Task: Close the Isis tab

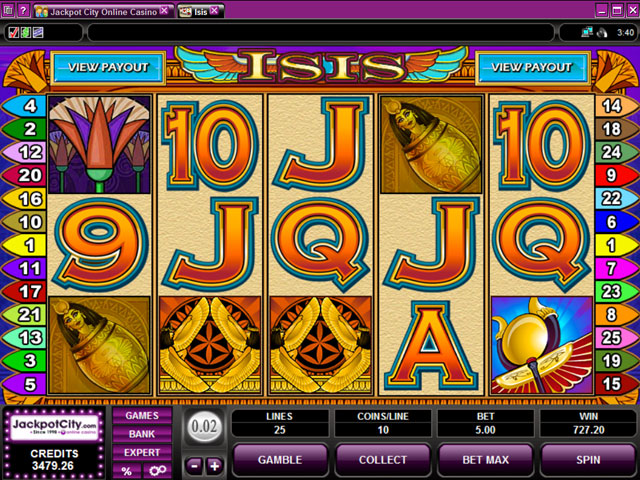Action: [214, 11]
